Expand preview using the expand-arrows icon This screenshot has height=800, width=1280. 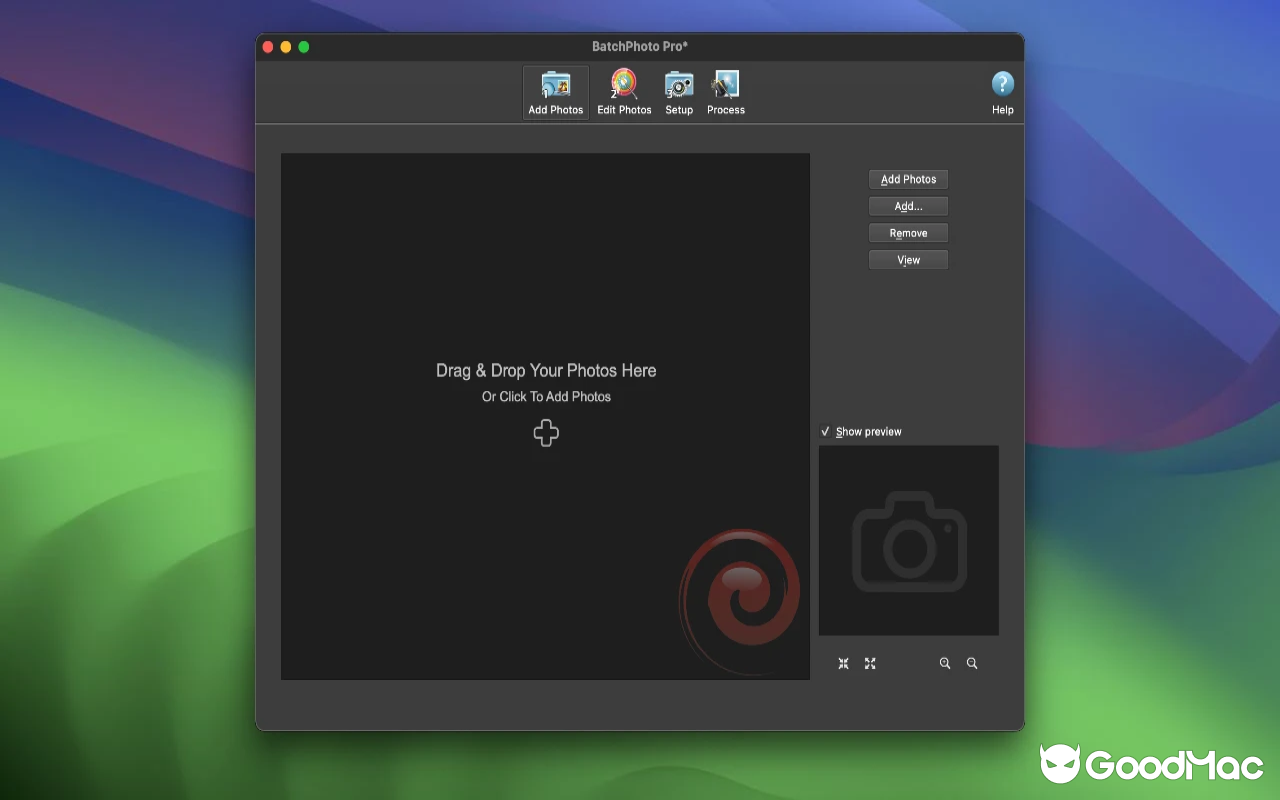870,663
